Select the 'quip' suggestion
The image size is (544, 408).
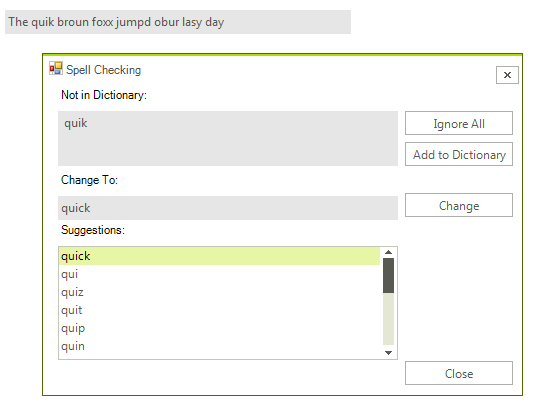(x=219, y=328)
